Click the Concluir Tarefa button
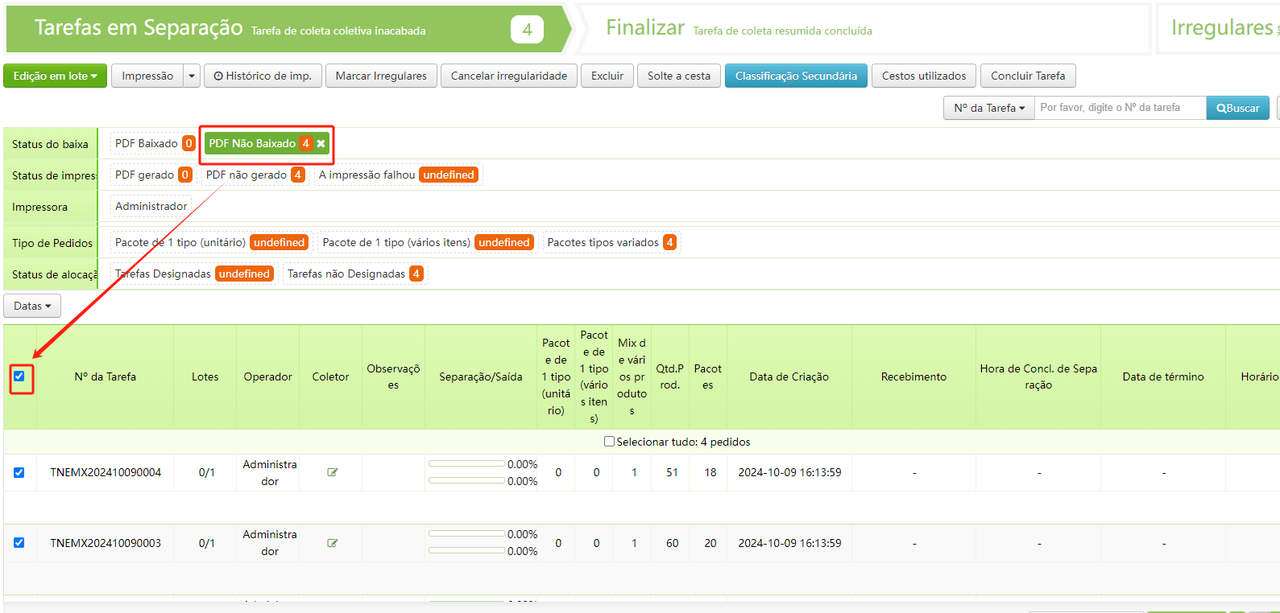This screenshot has height=613, width=1280. pos(1028,76)
